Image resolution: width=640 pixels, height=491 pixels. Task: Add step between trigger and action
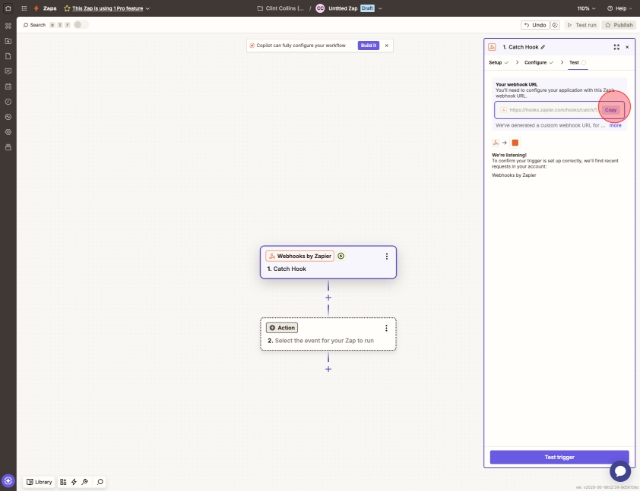point(328,298)
